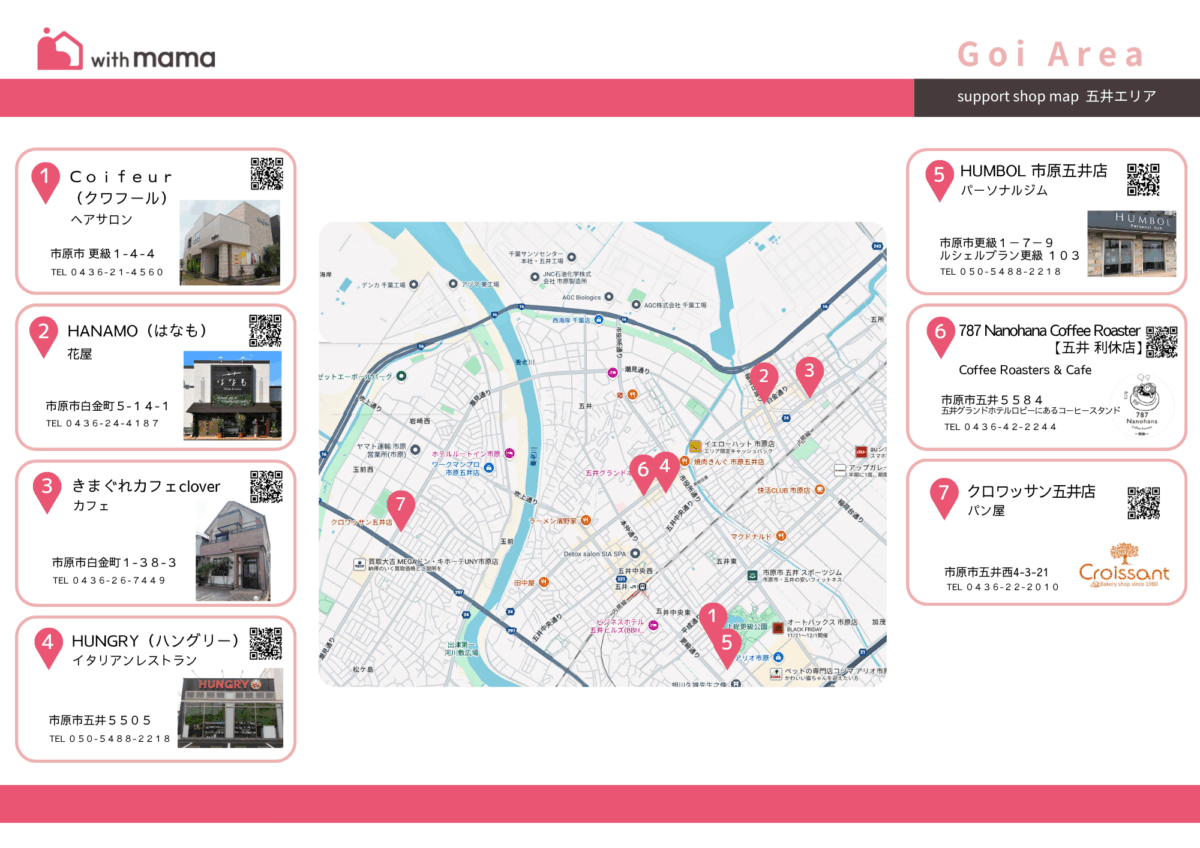Viewport: 1200px width, 848px height.
Task: Select map pin number 3 on the map
Action: click(809, 373)
